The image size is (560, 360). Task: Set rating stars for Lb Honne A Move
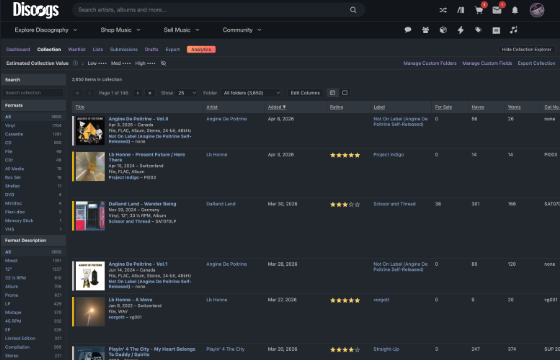(345, 300)
